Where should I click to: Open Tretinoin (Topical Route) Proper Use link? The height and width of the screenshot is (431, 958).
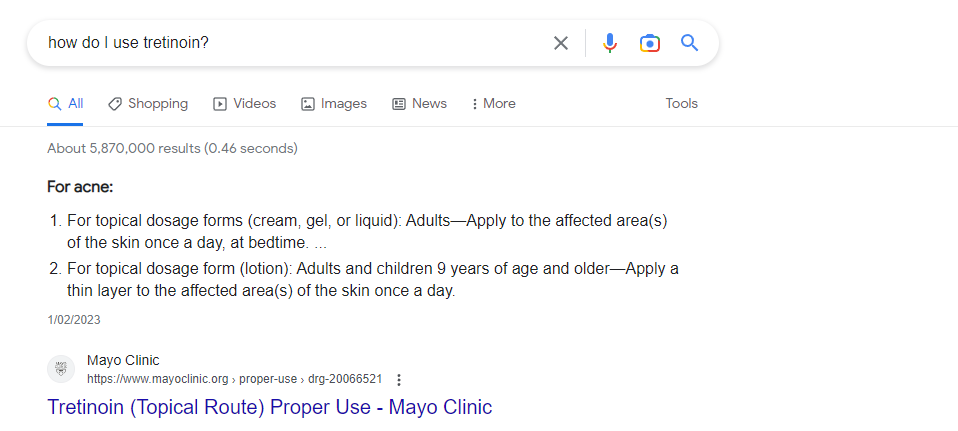(270, 407)
